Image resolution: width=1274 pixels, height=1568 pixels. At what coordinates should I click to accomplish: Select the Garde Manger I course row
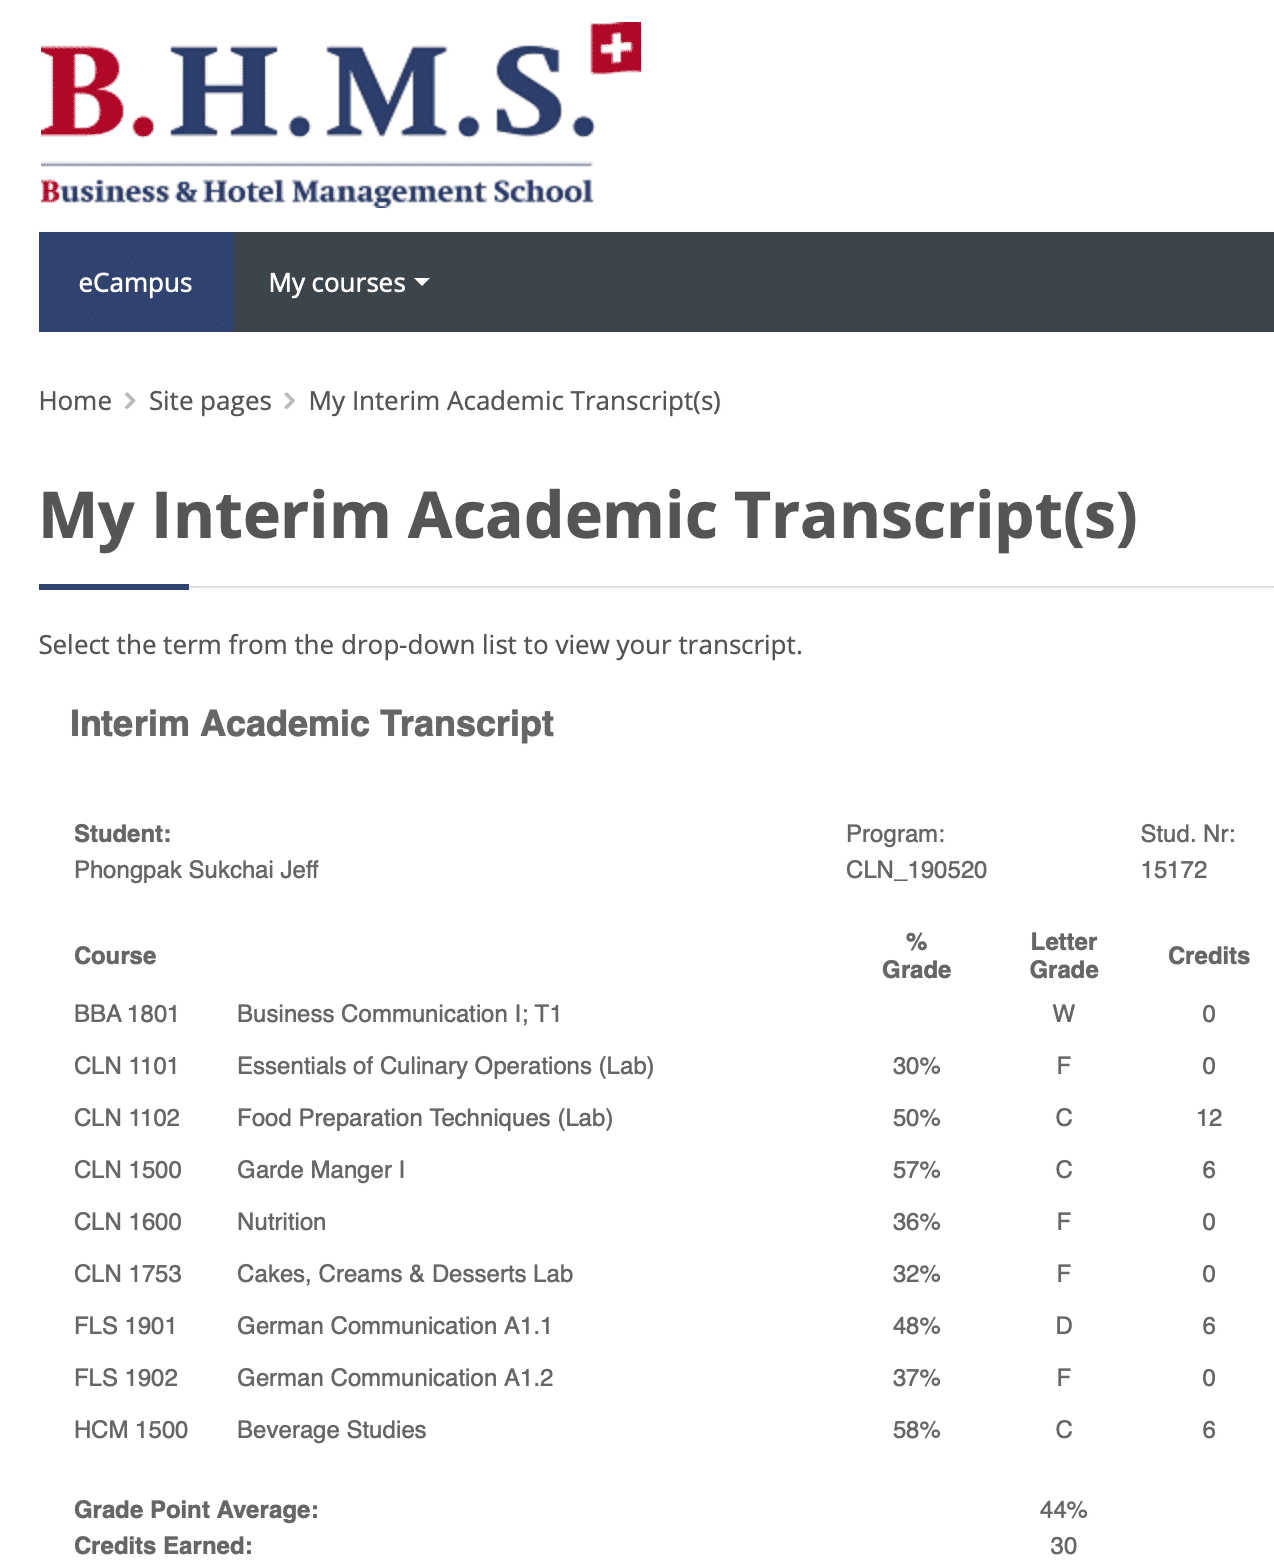[x=321, y=1170]
